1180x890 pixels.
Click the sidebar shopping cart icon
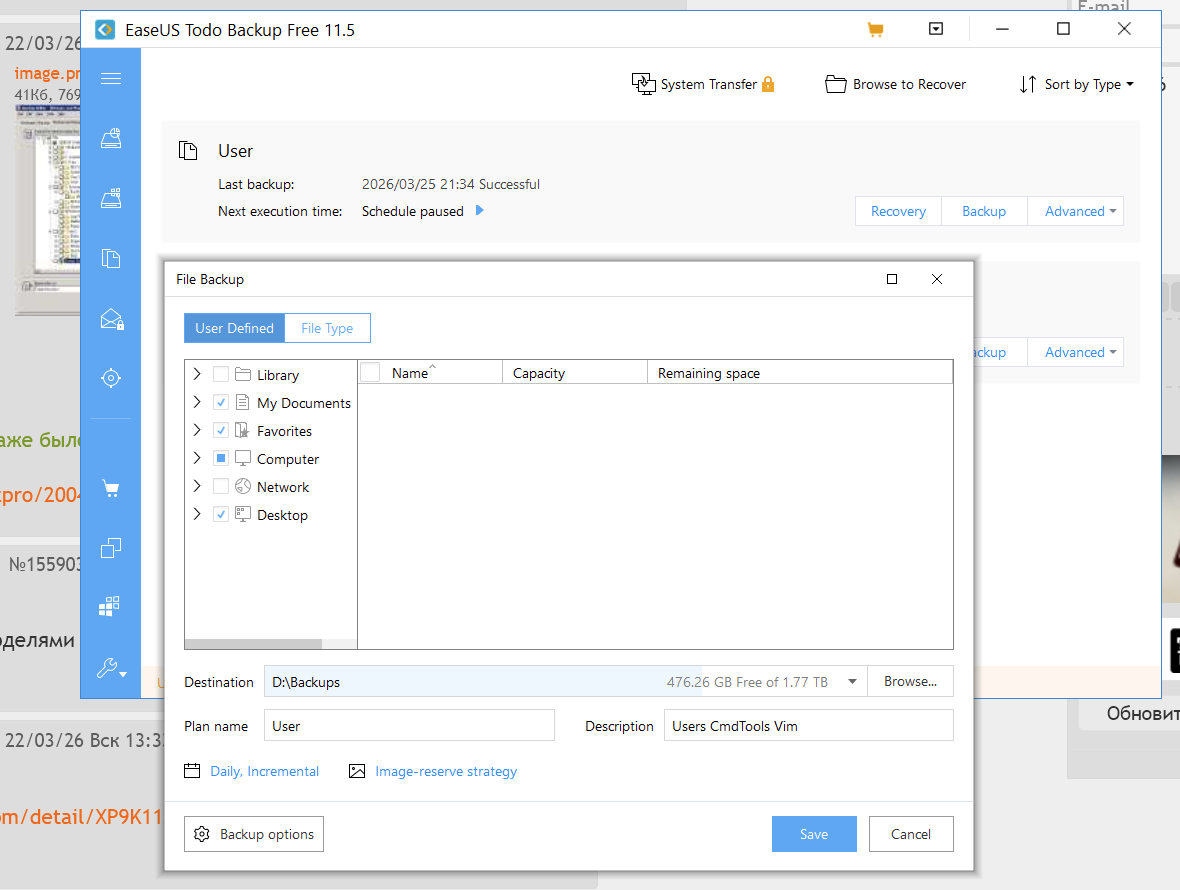click(x=111, y=489)
